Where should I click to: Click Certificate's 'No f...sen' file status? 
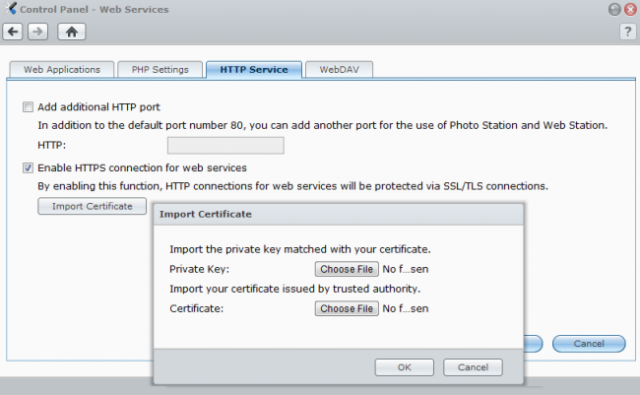coord(405,308)
